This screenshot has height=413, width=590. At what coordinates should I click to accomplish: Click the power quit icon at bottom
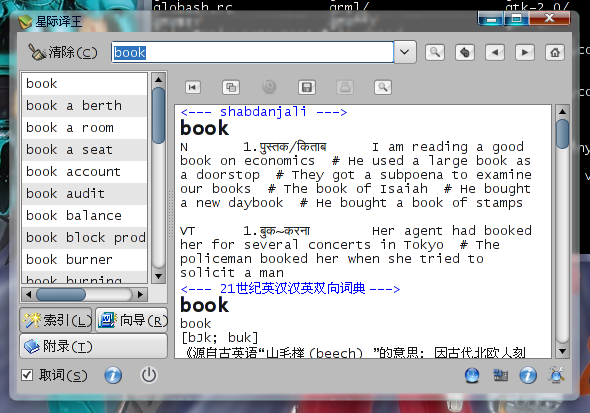click(x=149, y=375)
